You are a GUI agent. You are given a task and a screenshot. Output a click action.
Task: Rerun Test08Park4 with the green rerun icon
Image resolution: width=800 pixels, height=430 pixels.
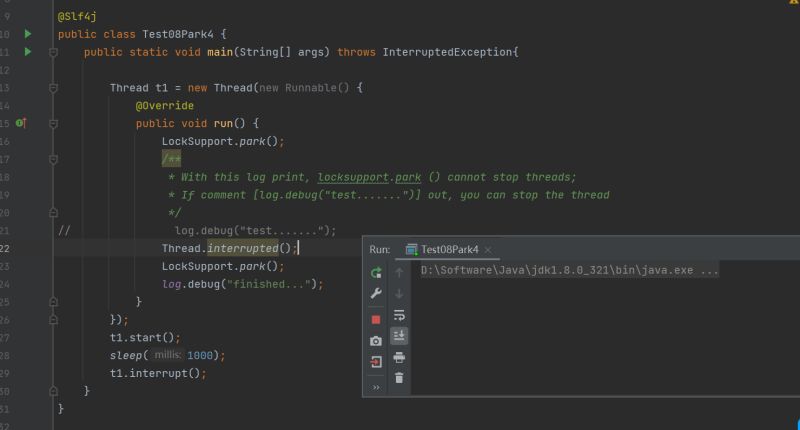click(x=376, y=273)
